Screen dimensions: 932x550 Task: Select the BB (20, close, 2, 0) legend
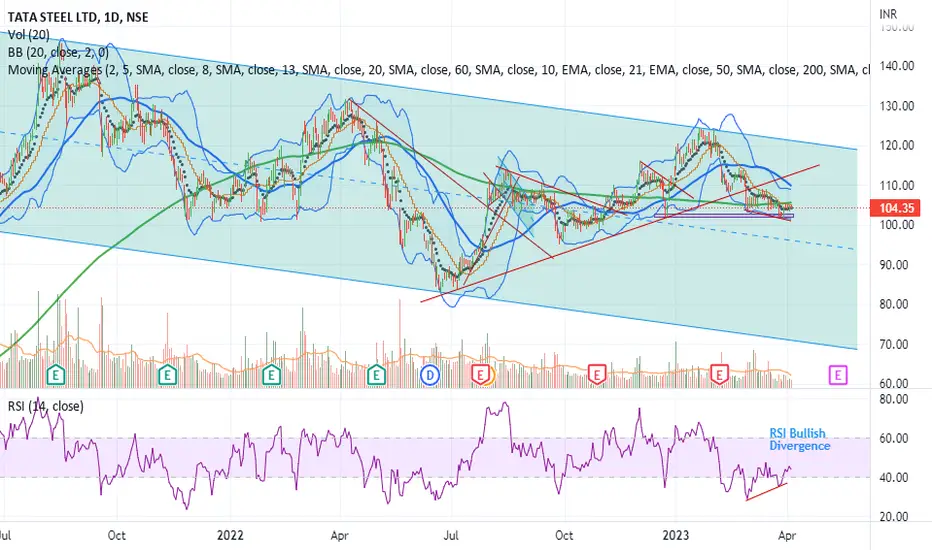pos(58,52)
